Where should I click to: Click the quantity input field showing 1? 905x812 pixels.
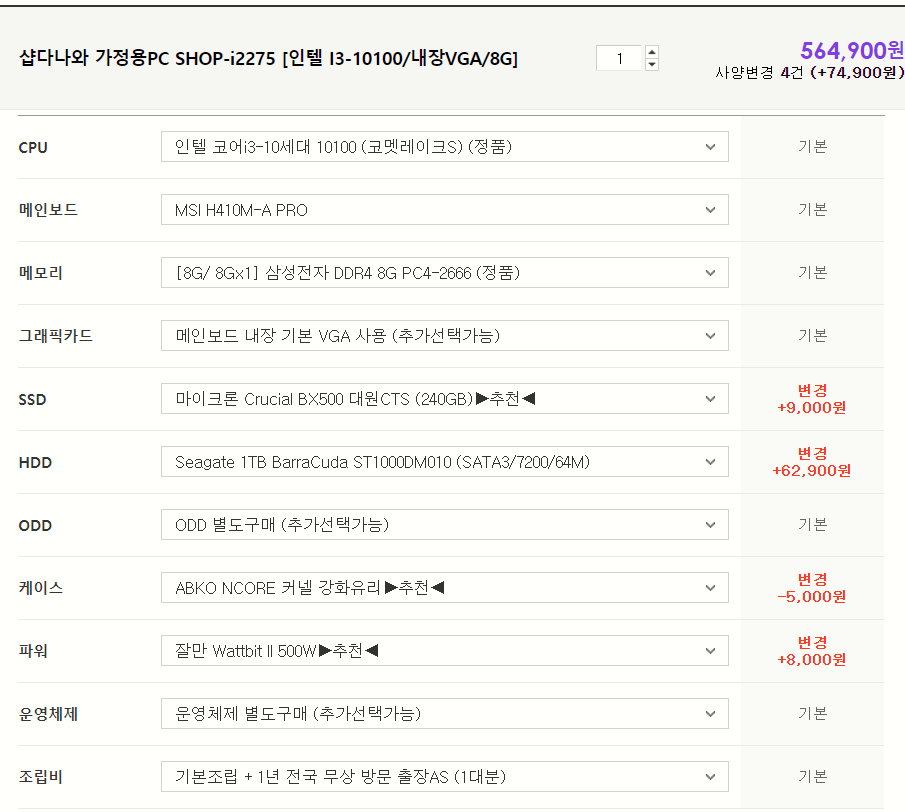click(x=619, y=58)
